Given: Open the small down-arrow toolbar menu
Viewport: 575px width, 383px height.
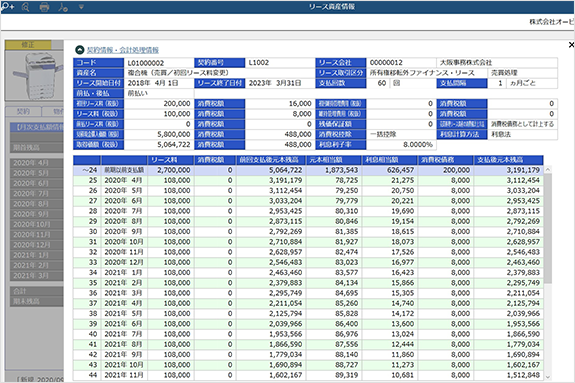Looking at the screenshot, I should pos(81,7).
